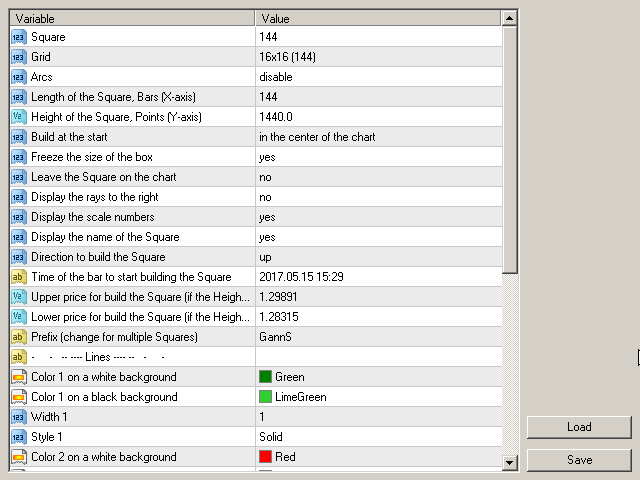Pick the LimeGreen color swatch
640x480 pixels.
[x=265, y=397]
